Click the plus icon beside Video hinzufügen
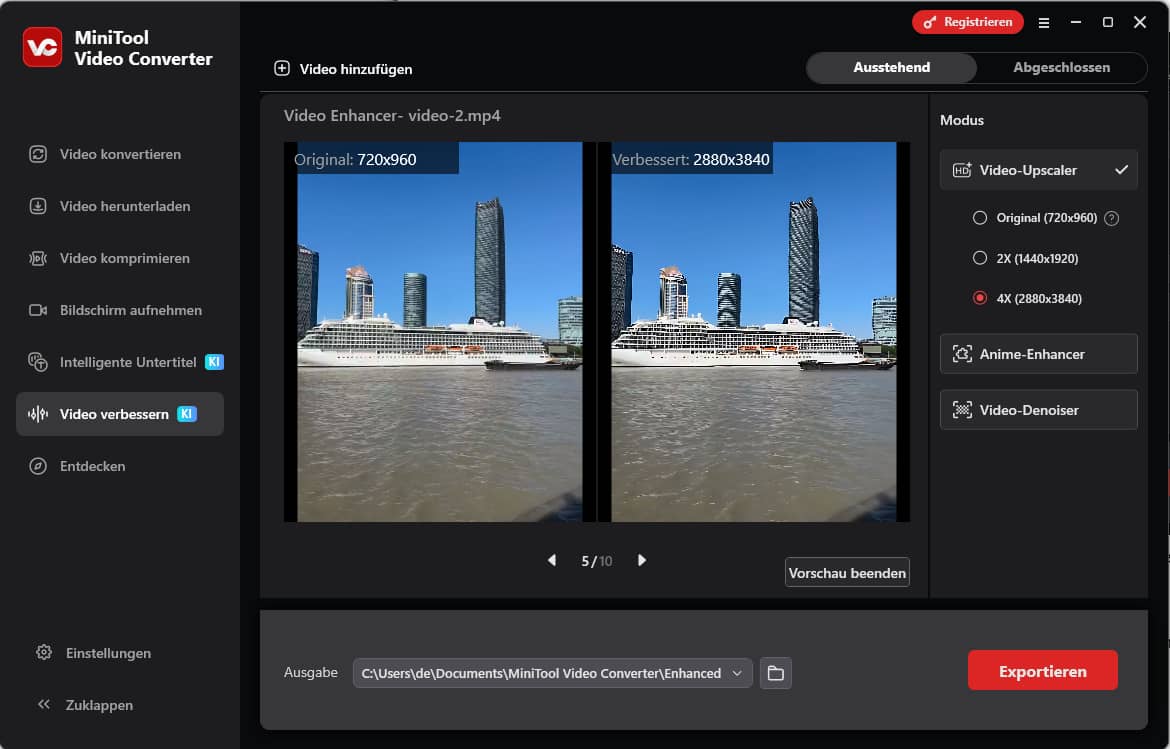Viewport: 1170px width, 749px height. (x=282, y=69)
